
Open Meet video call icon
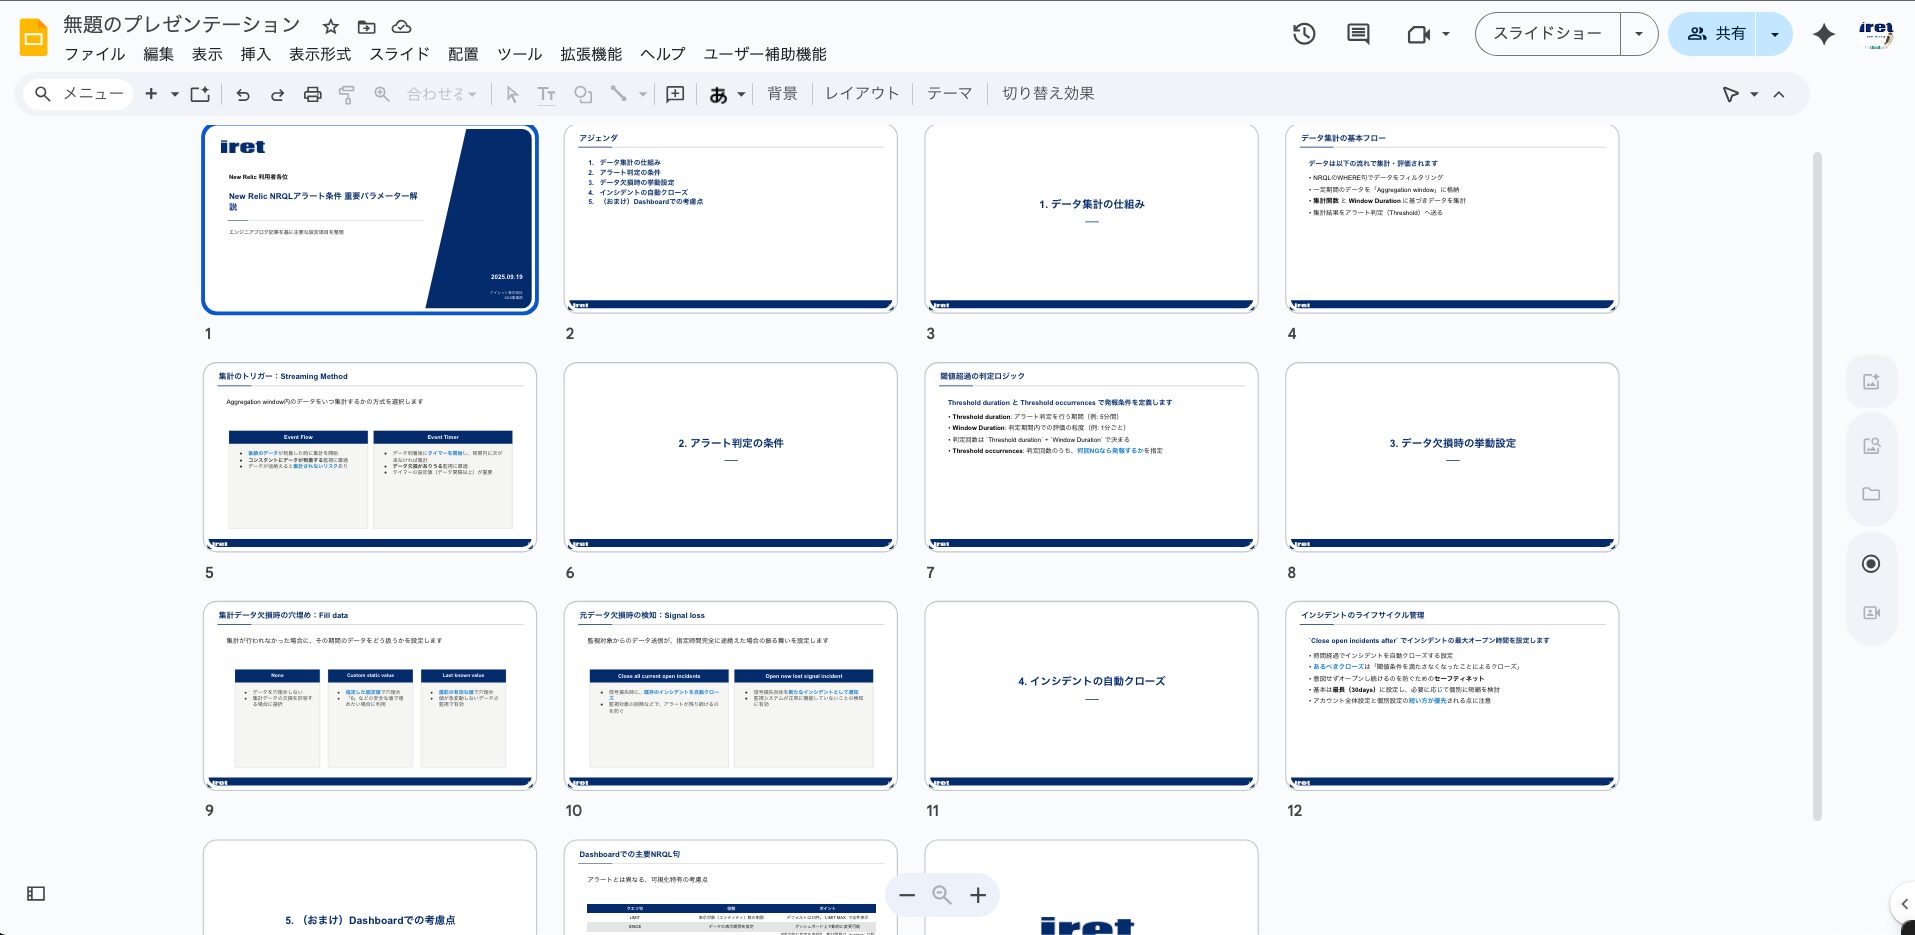[1418, 34]
